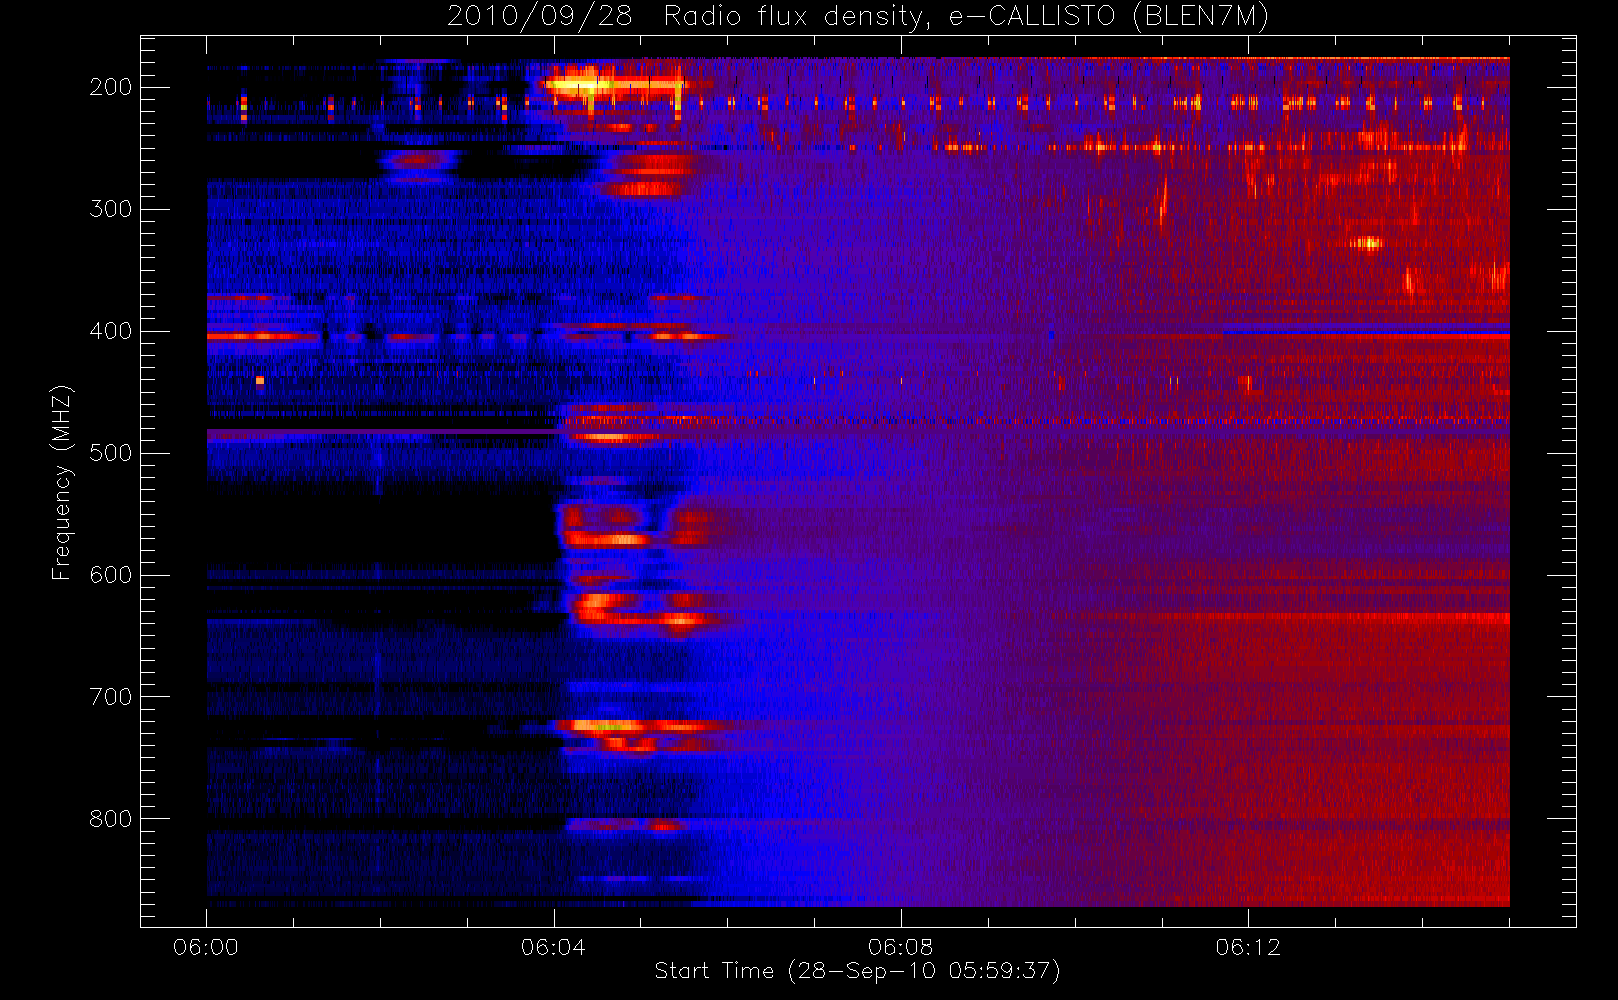Click the 800 frequency tick label
The width and height of the screenshot is (1618, 1000).
(111, 819)
